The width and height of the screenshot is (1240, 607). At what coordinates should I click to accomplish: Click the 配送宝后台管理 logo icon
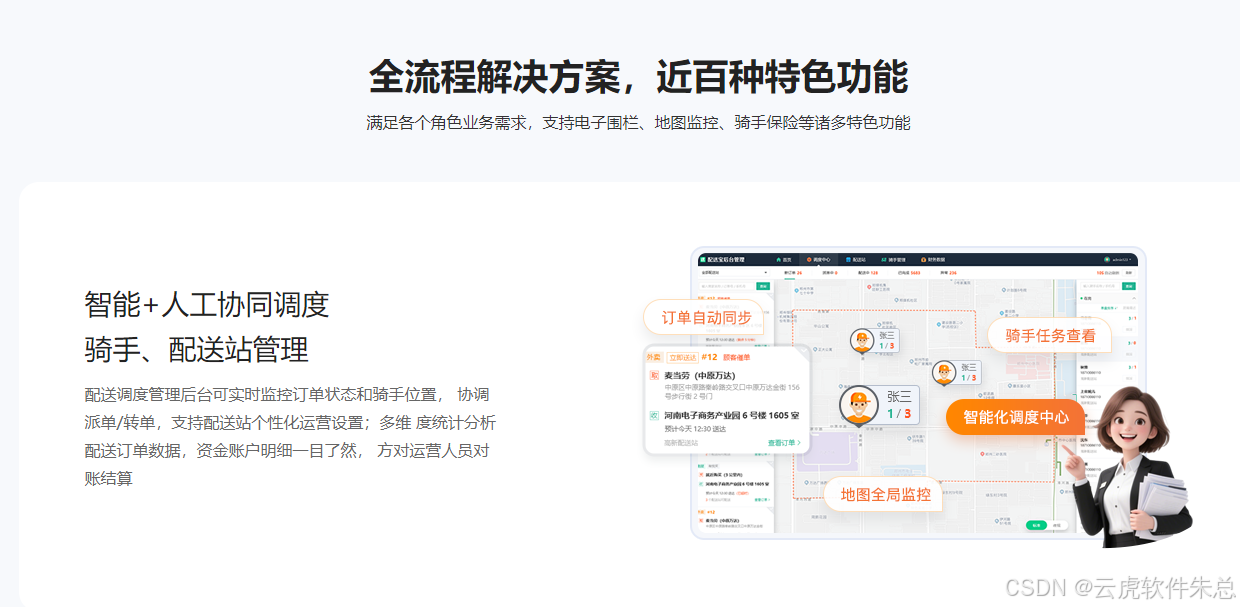point(702,259)
